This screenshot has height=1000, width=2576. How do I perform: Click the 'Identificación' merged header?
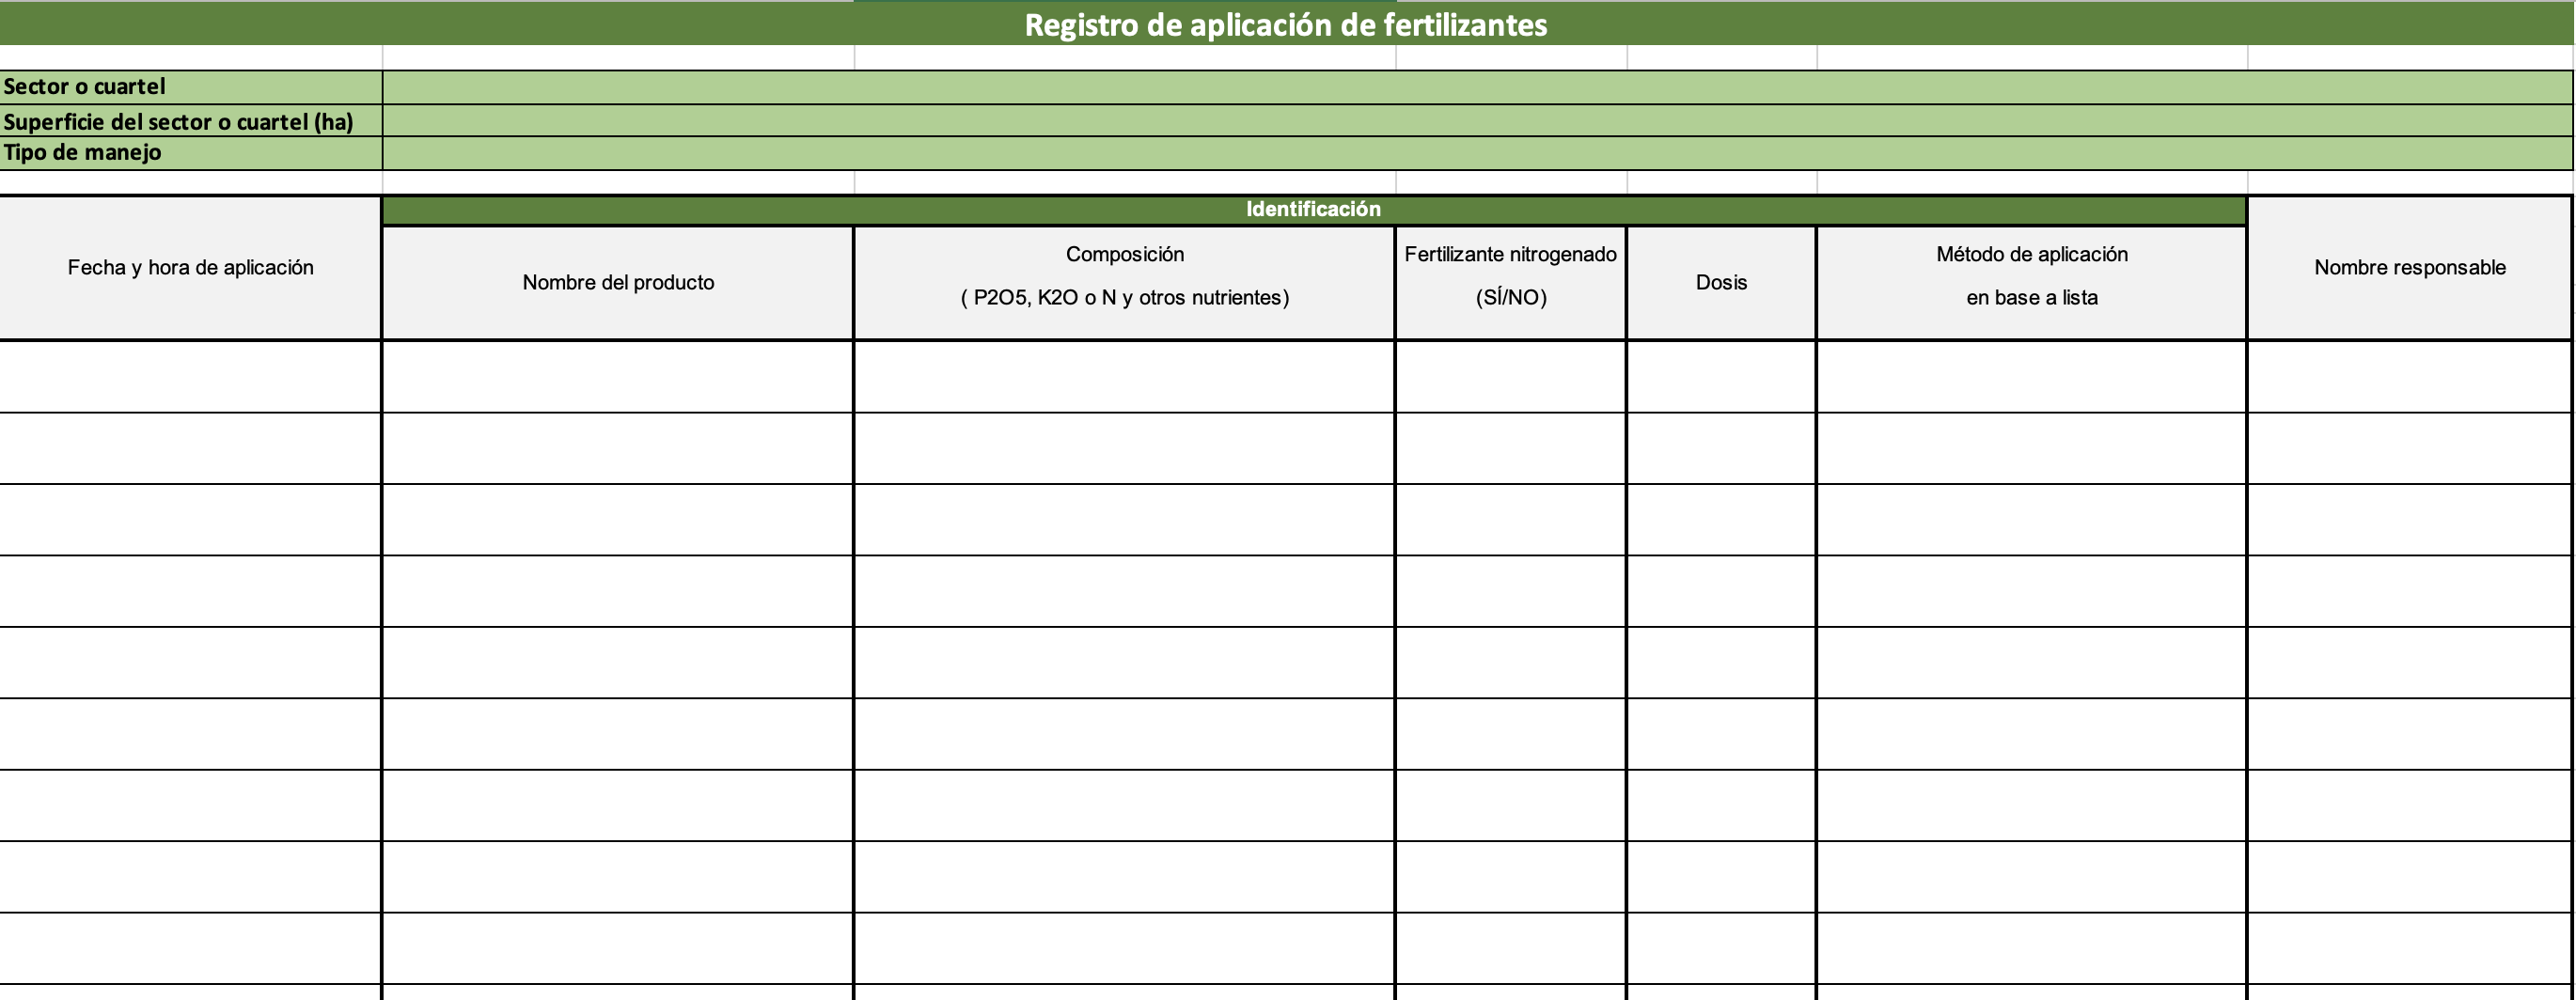pyautogui.click(x=1314, y=210)
